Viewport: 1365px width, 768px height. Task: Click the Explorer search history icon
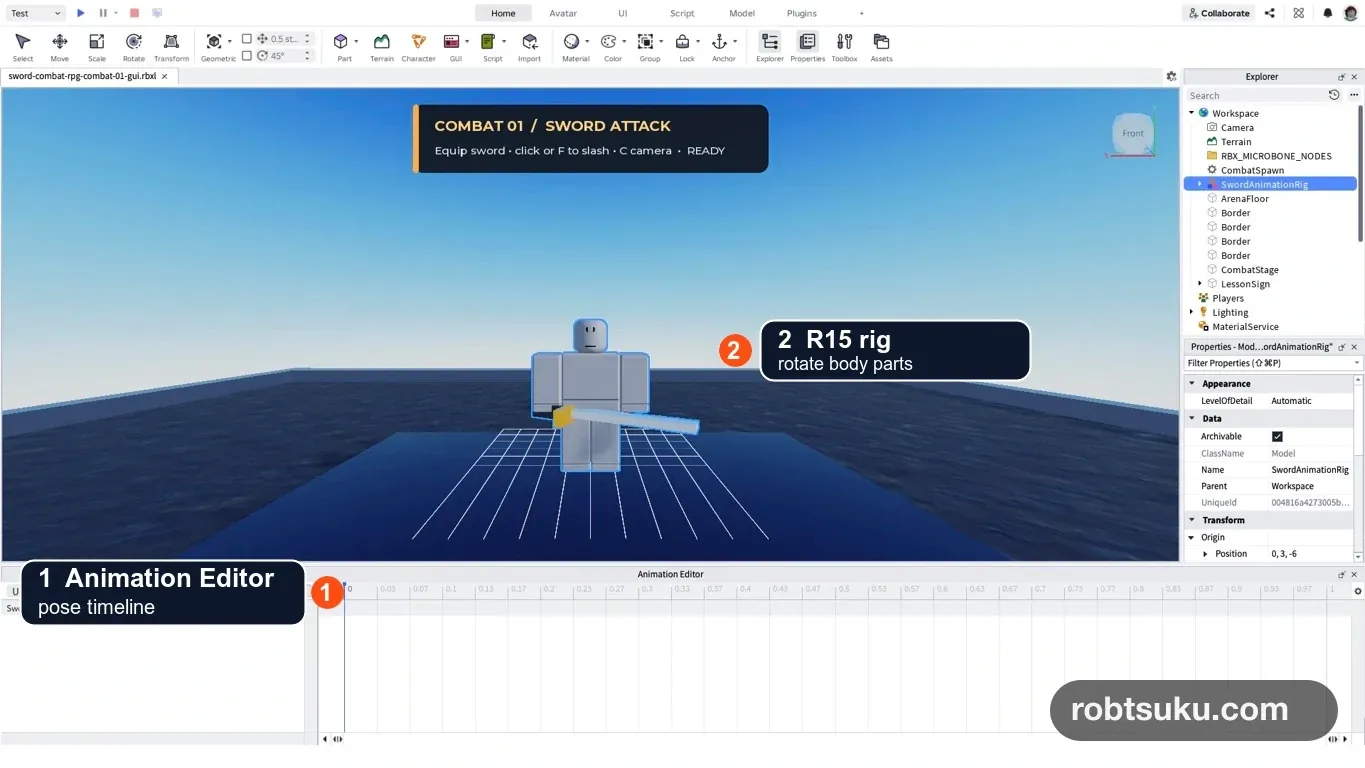(x=1334, y=95)
